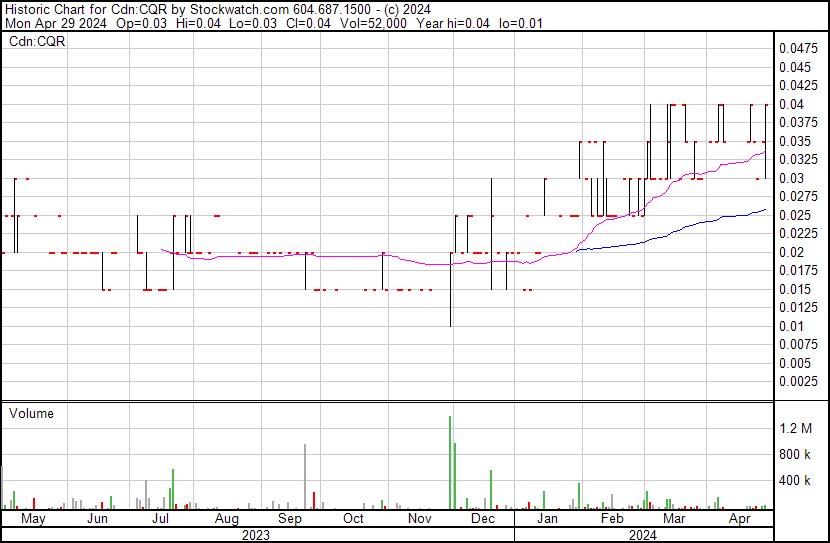Click the Oct month label
The height and width of the screenshot is (543, 830).
point(354,519)
